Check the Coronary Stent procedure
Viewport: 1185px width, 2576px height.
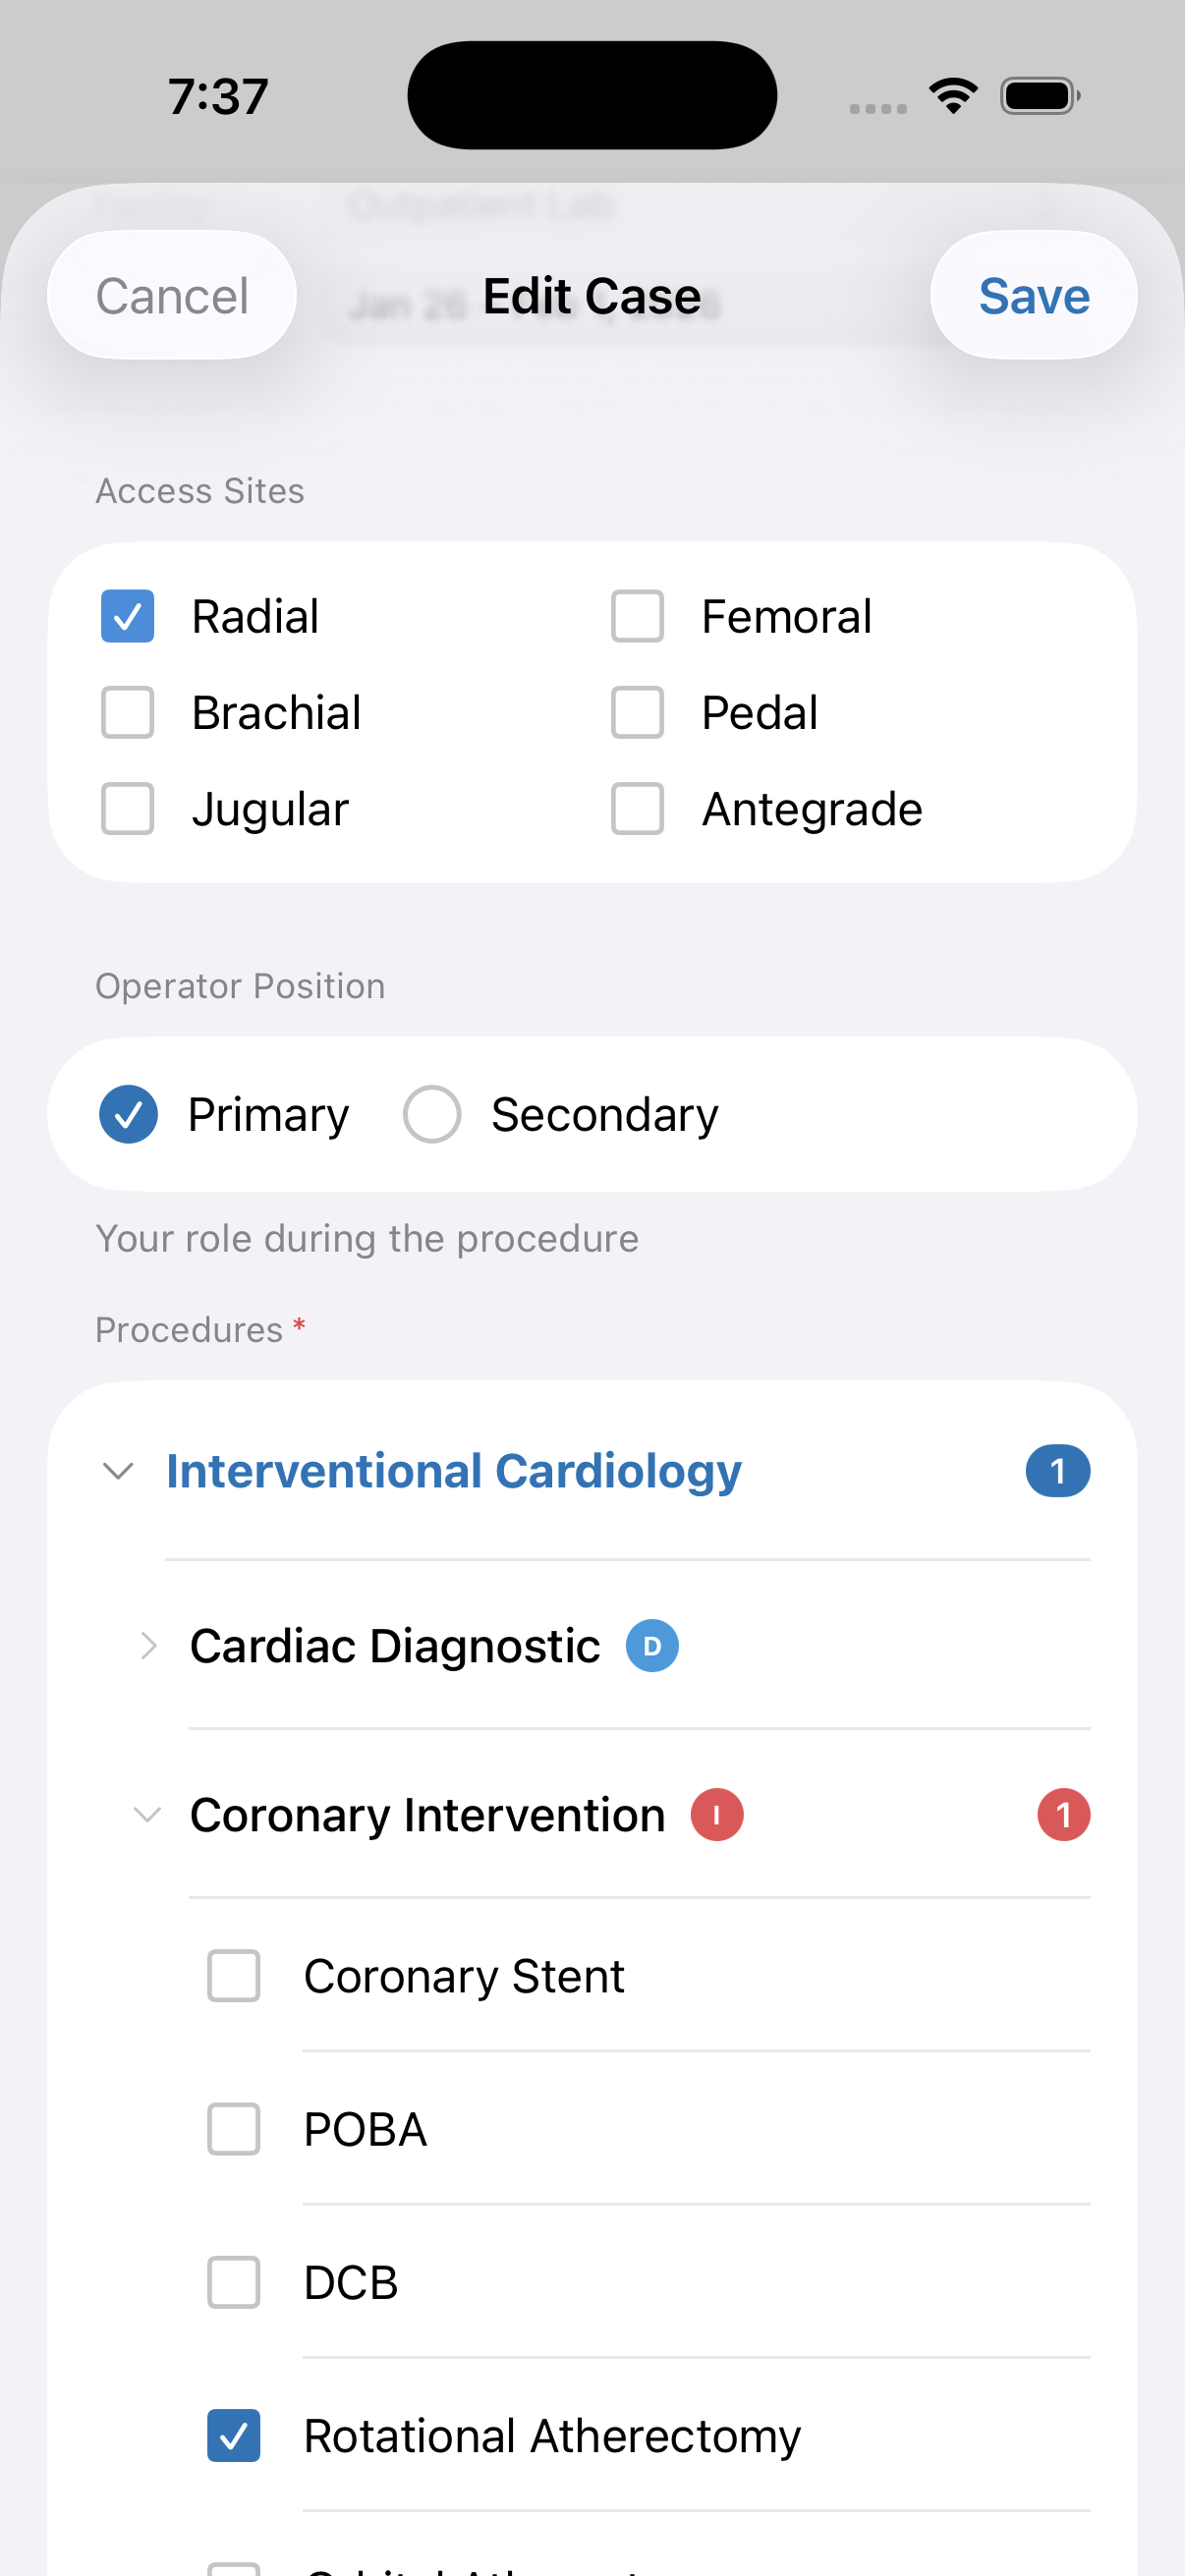[234, 1976]
